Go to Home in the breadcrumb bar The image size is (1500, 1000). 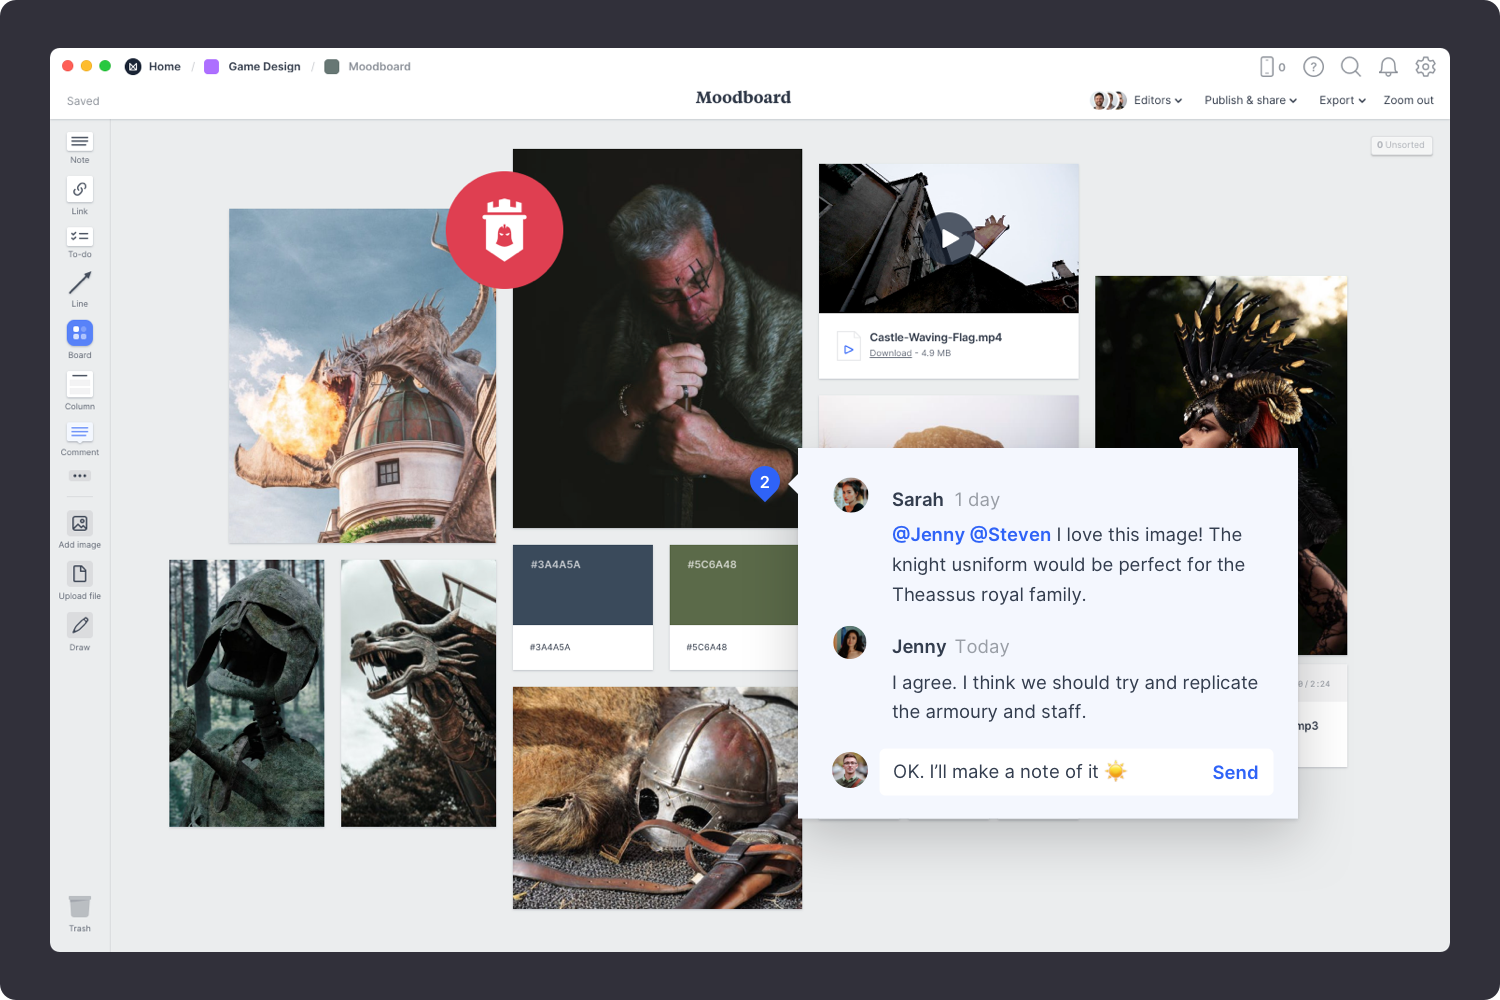(164, 66)
